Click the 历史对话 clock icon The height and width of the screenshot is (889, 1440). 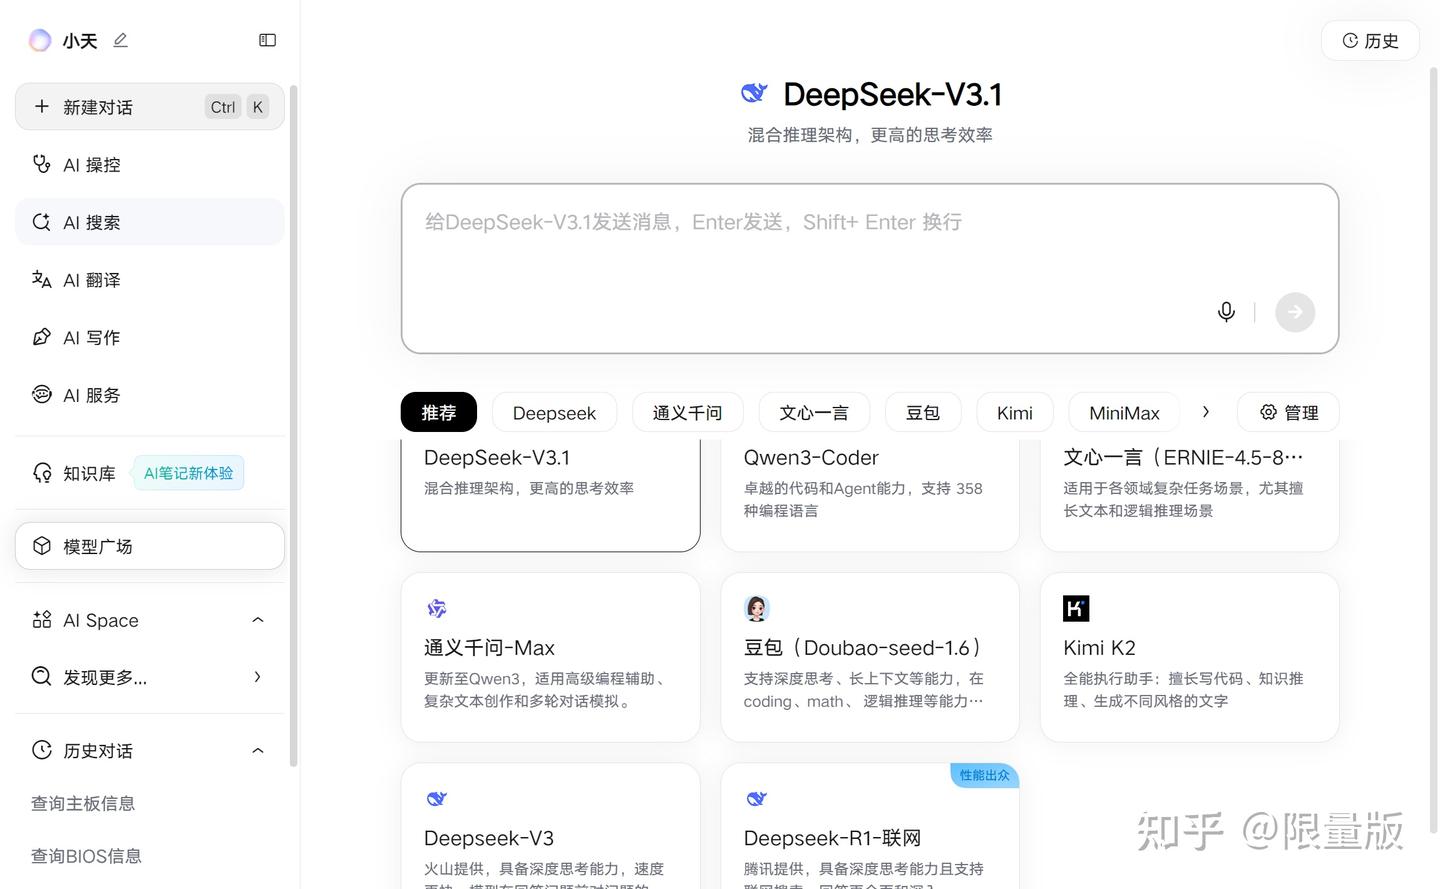pyautogui.click(x=41, y=750)
